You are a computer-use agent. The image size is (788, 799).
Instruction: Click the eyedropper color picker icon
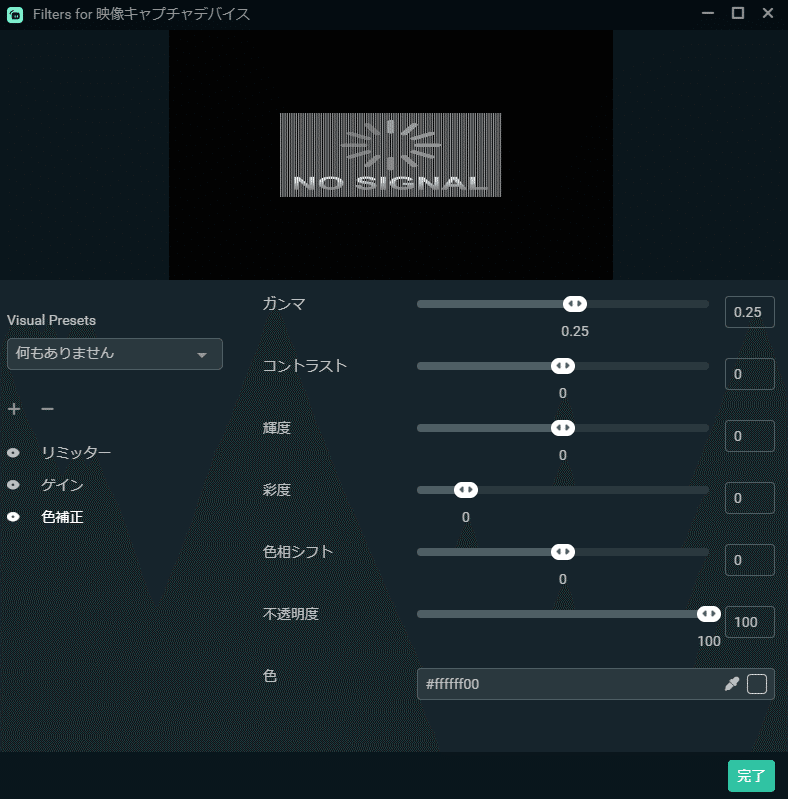pyautogui.click(x=732, y=684)
